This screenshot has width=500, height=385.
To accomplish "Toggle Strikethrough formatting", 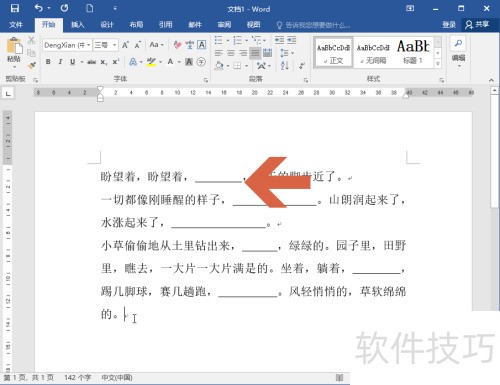I will coord(92,62).
